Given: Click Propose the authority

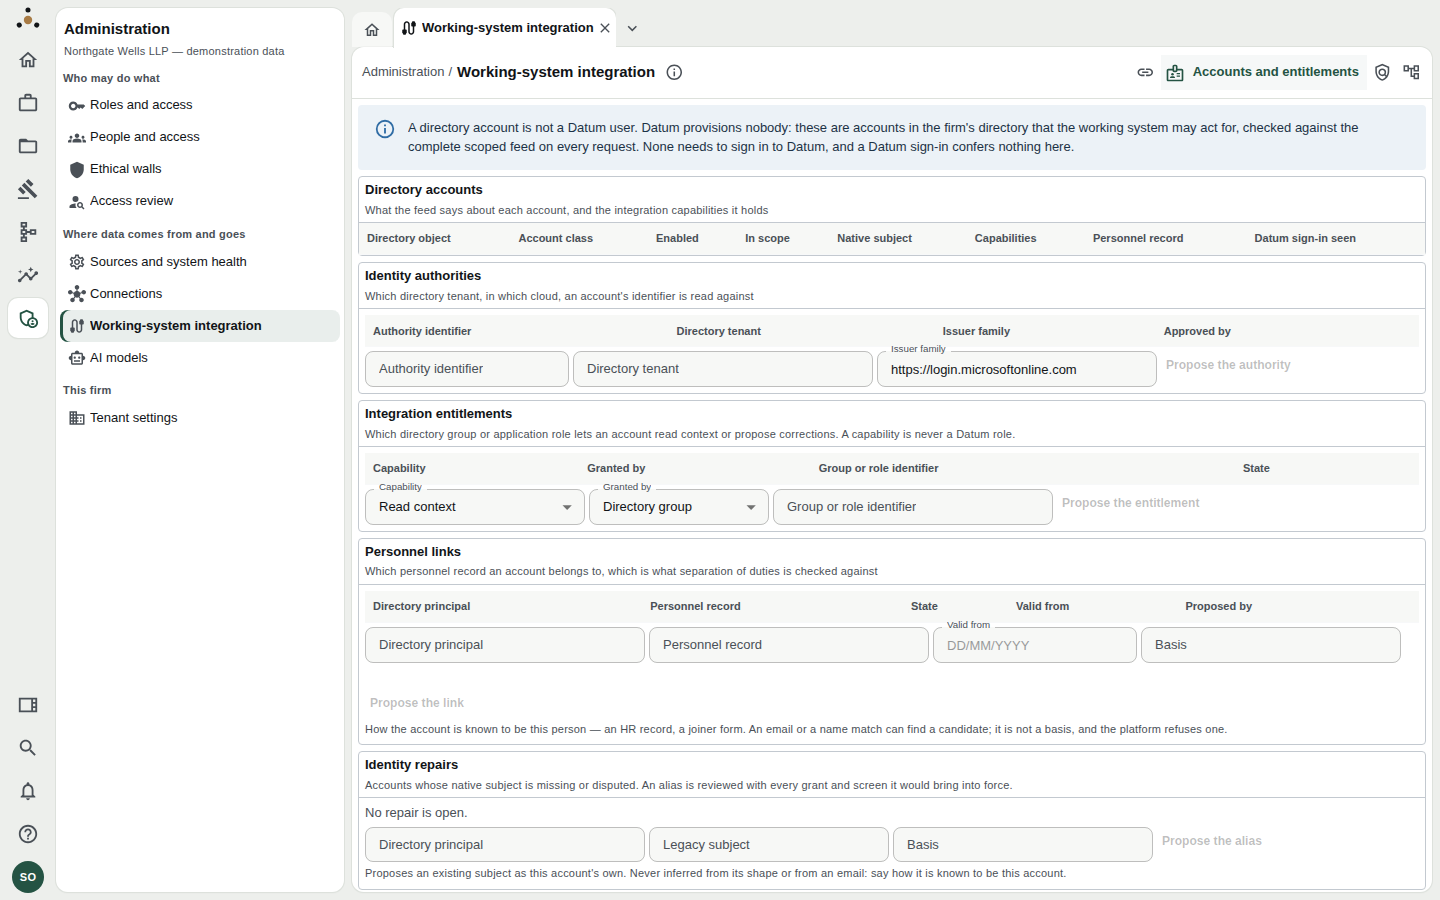Looking at the screenshot, I should pos(1228,365).
